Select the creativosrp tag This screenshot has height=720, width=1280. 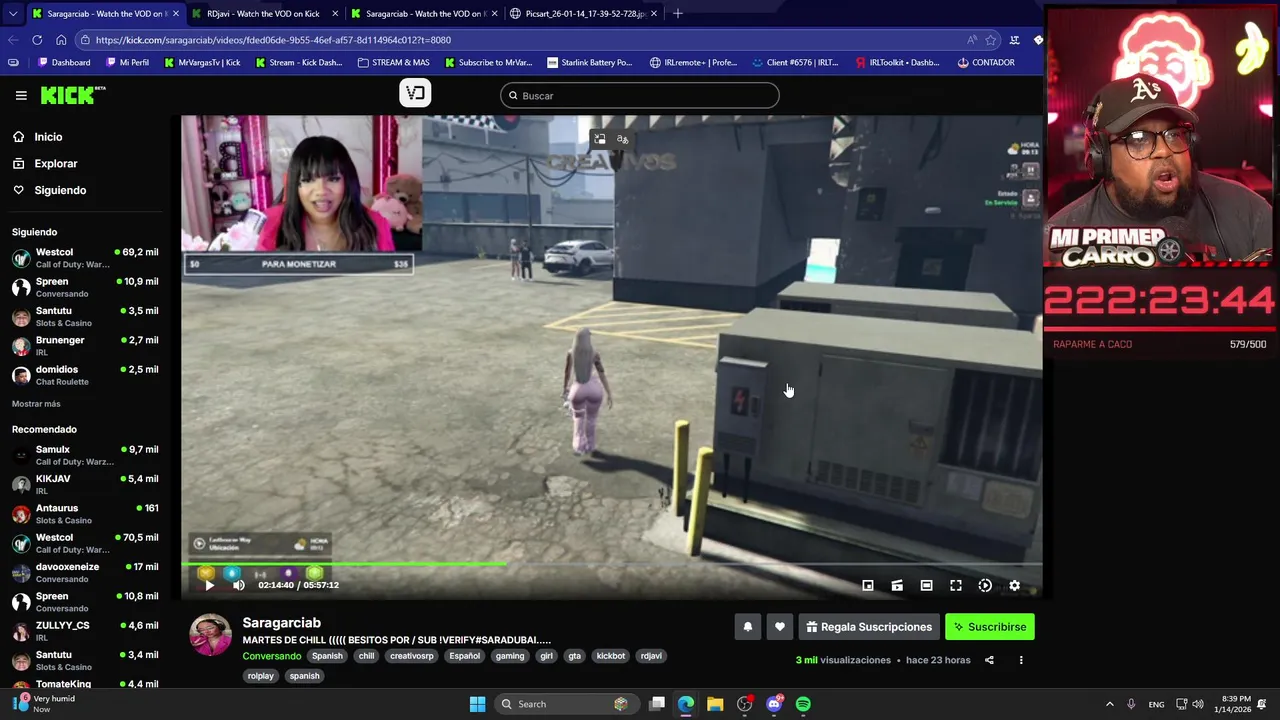[412, 656]
